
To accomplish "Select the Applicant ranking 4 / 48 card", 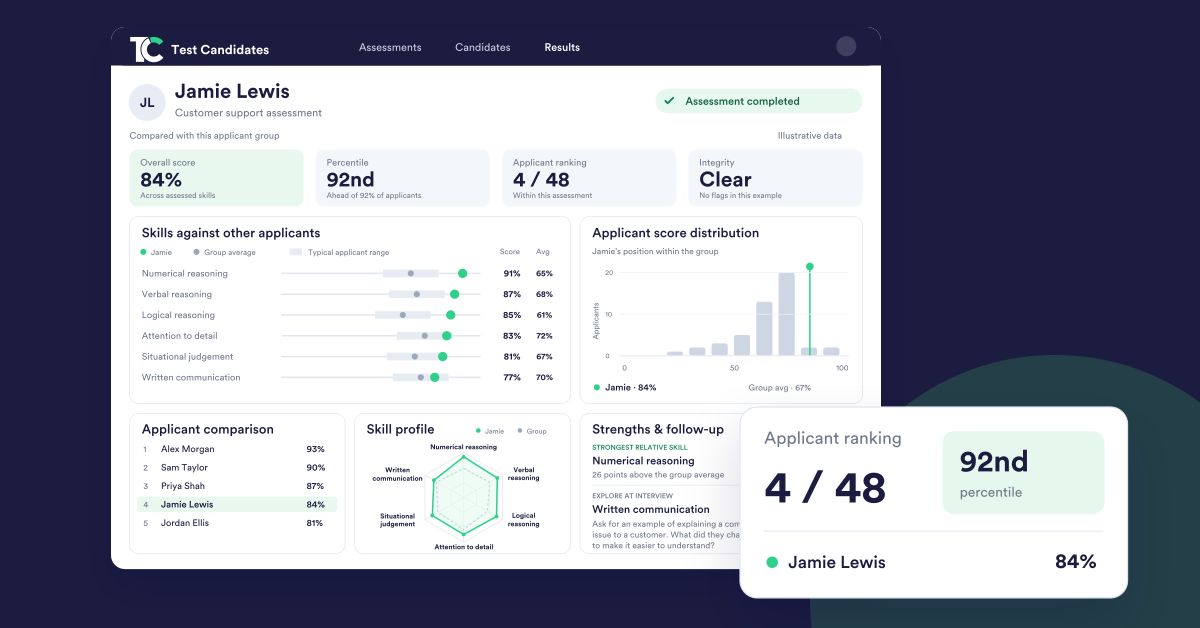I will point(589,178).
